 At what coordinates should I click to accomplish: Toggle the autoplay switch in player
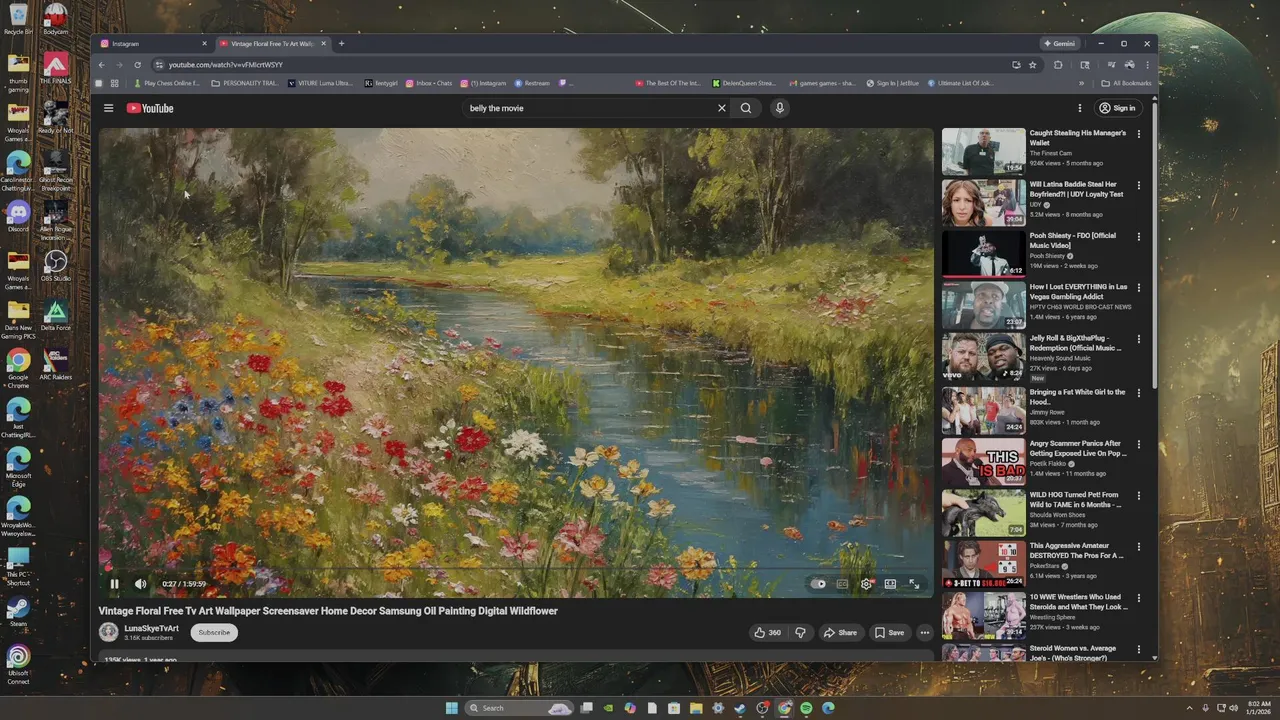(818, 584)
